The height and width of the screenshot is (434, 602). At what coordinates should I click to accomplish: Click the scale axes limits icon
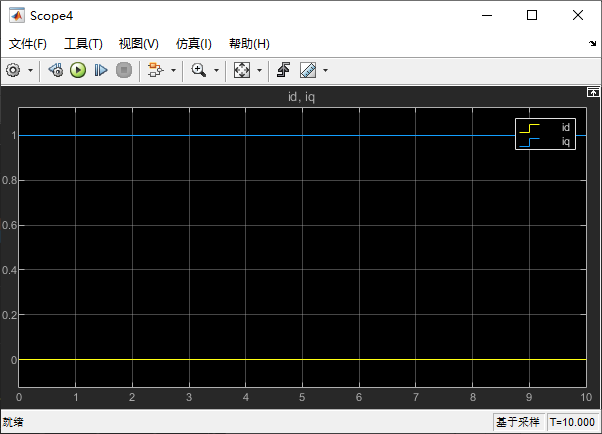[x=242, y=70]
